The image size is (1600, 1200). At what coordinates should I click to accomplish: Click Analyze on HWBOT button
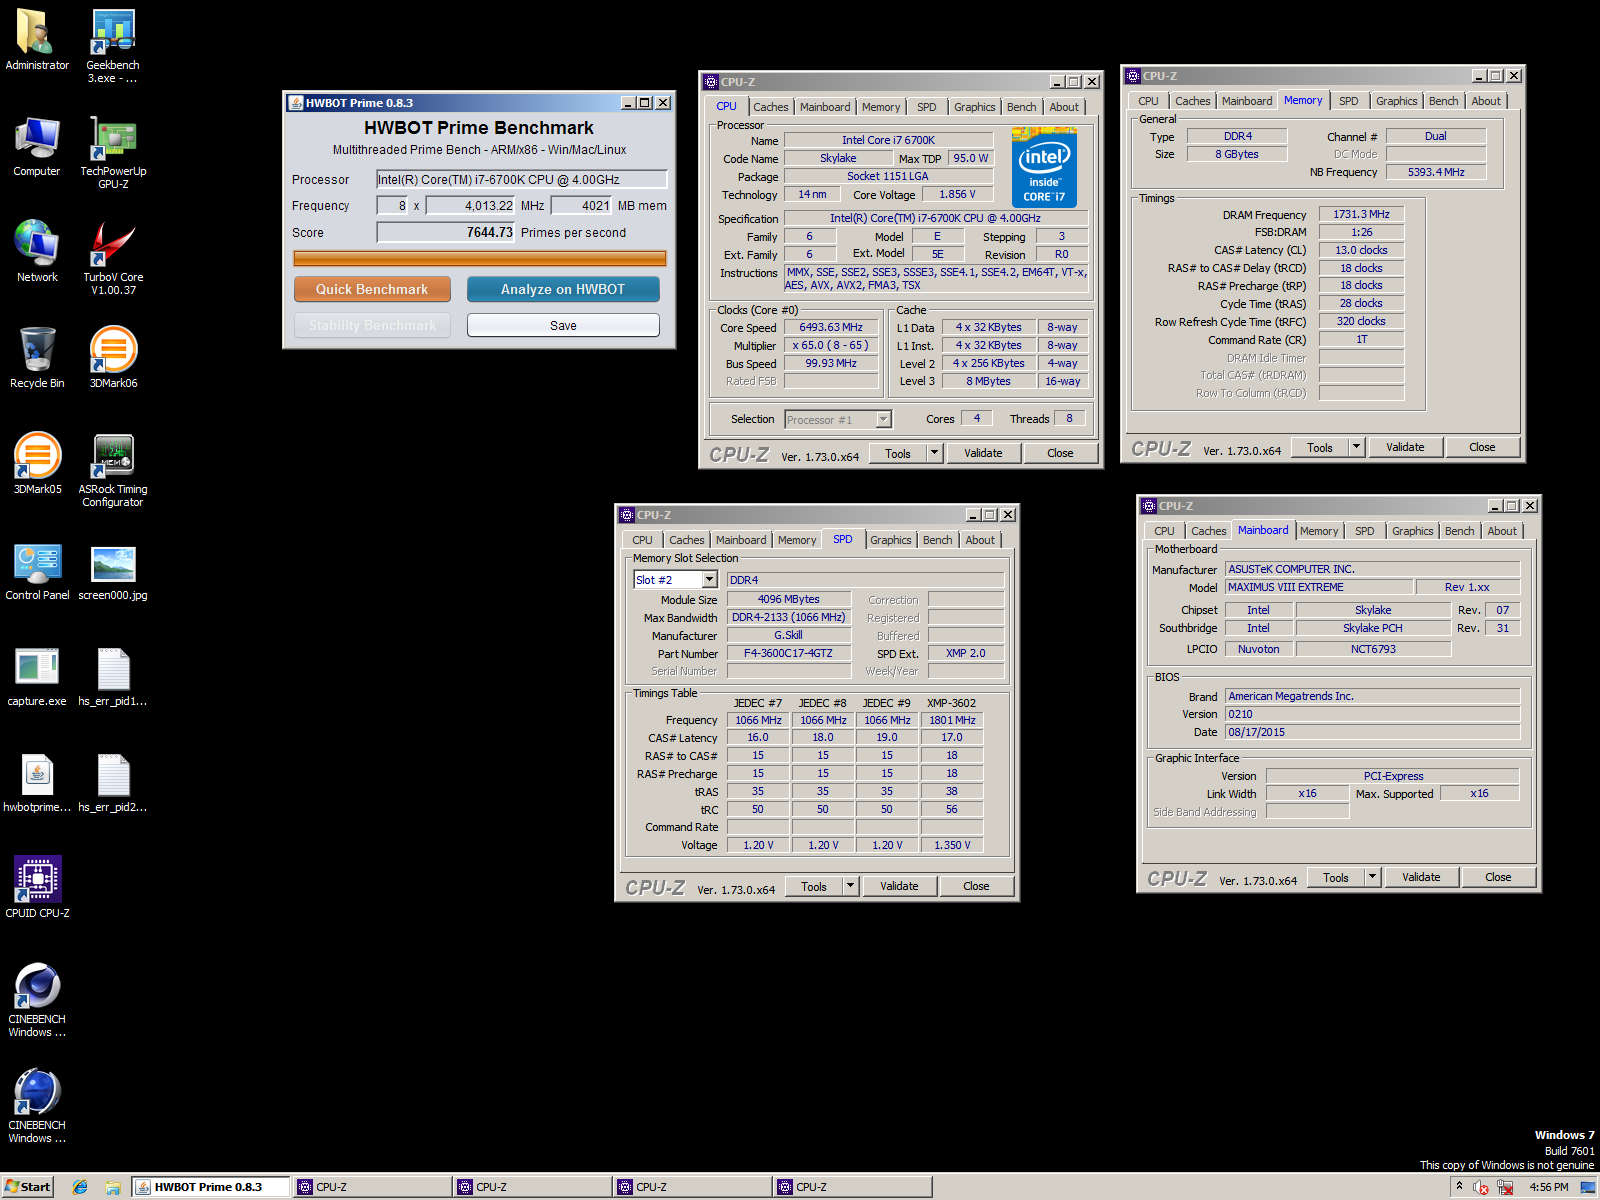[x=563, y=289]
